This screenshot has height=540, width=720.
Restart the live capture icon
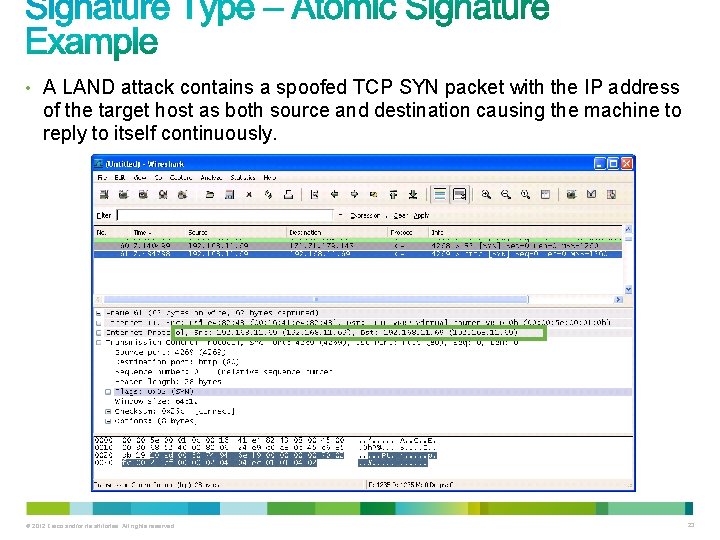click(182, 195)
